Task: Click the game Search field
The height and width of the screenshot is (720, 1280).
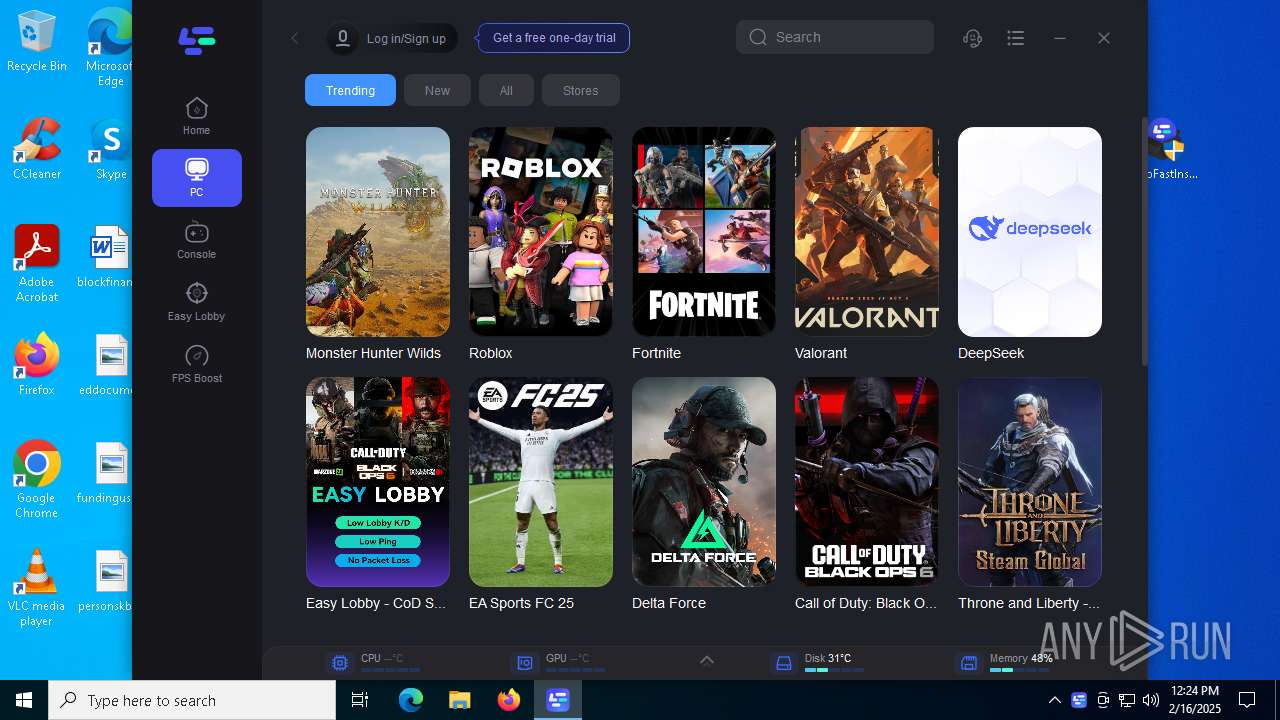Action: [x=835, y=37]
